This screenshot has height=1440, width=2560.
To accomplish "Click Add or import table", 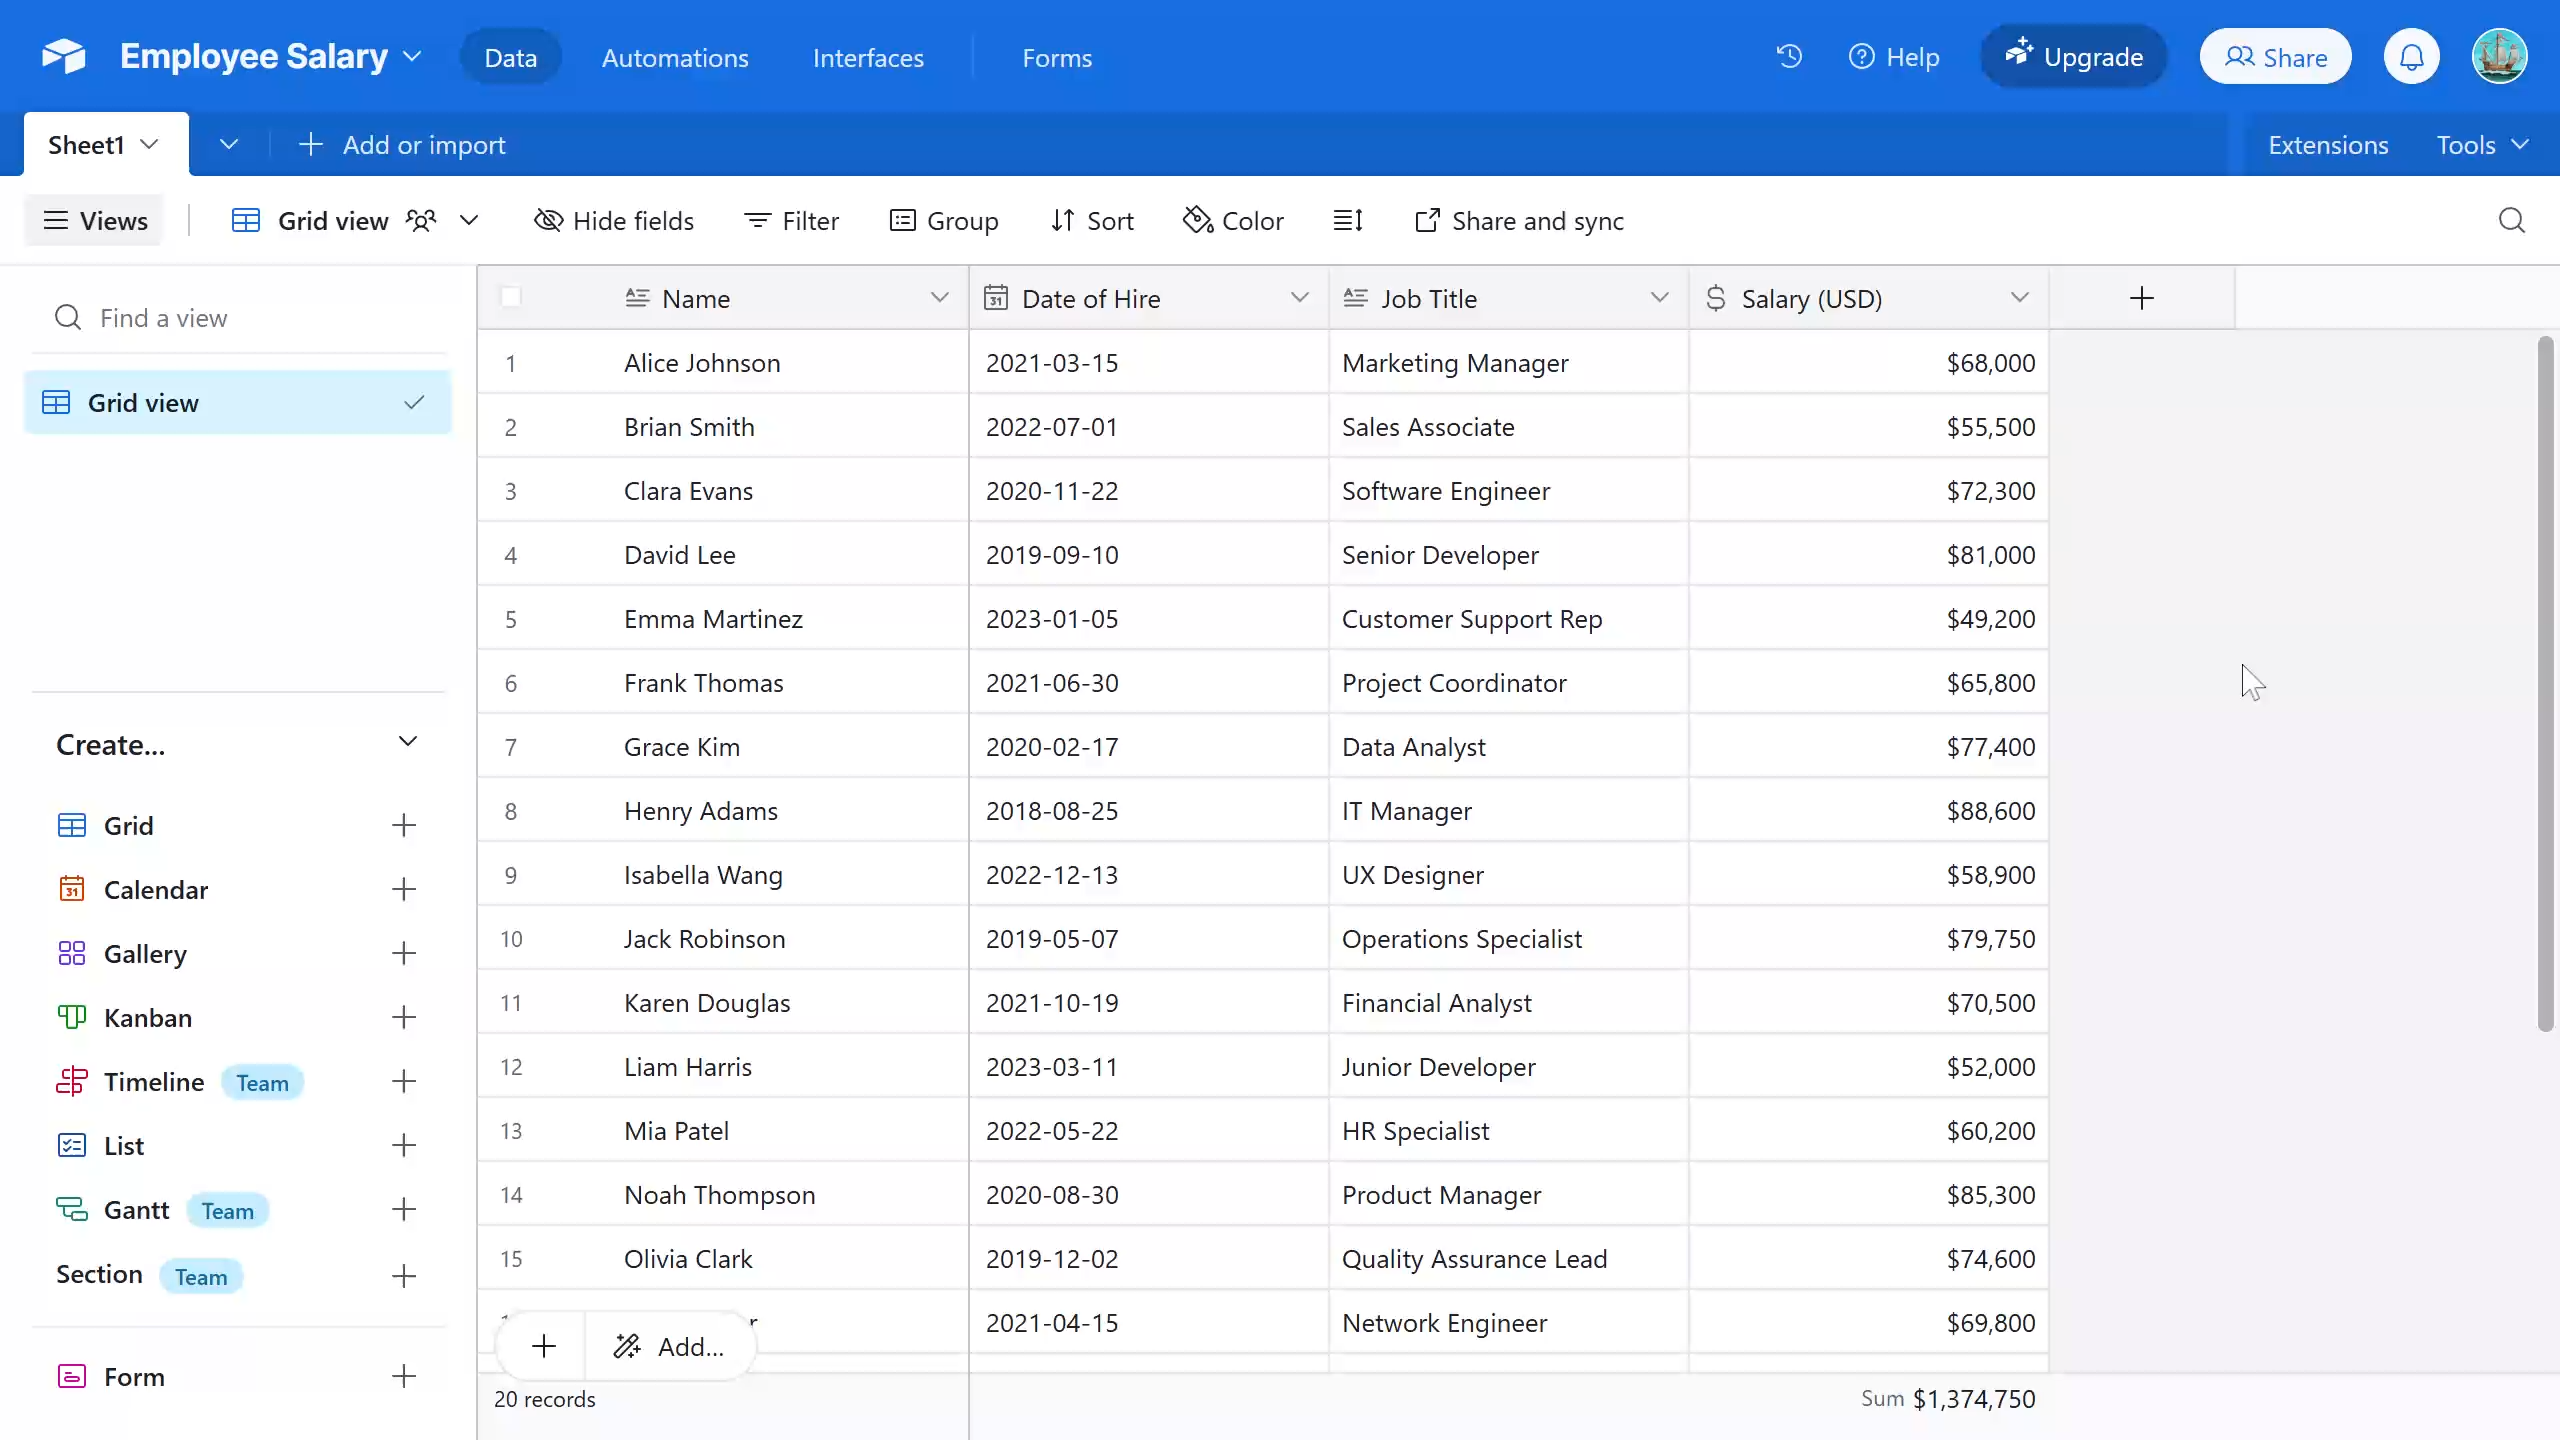I will 402,145.
